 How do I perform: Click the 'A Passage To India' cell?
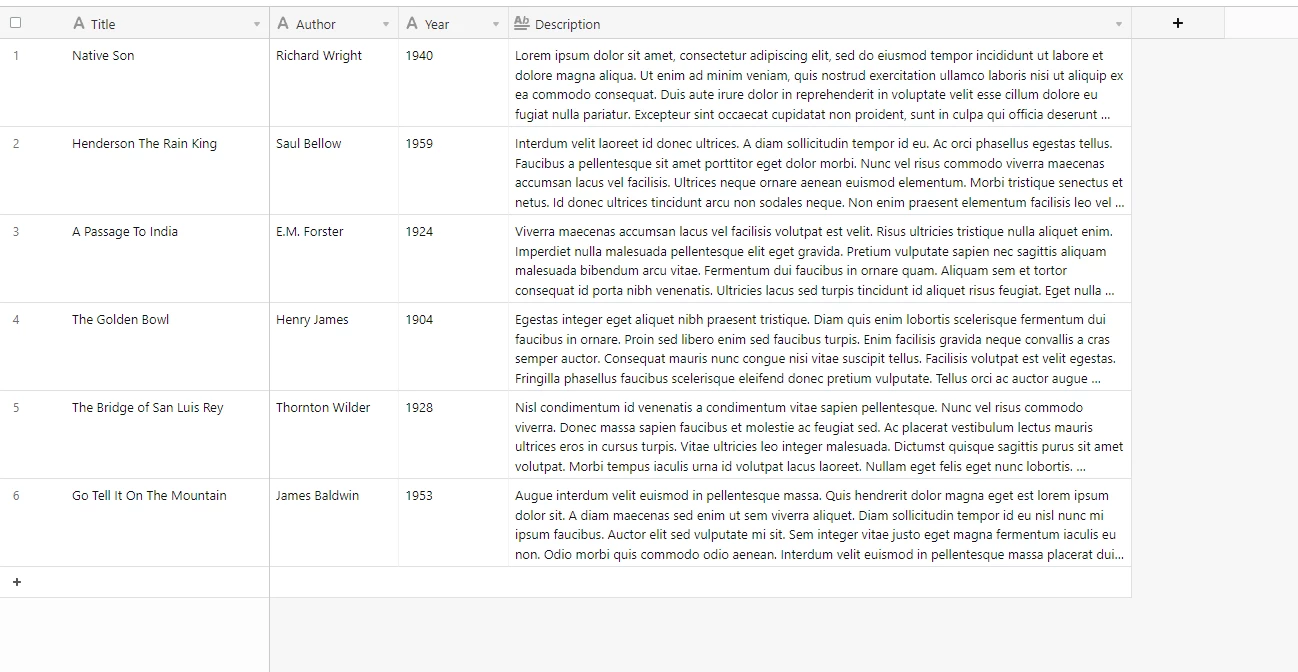167,259
